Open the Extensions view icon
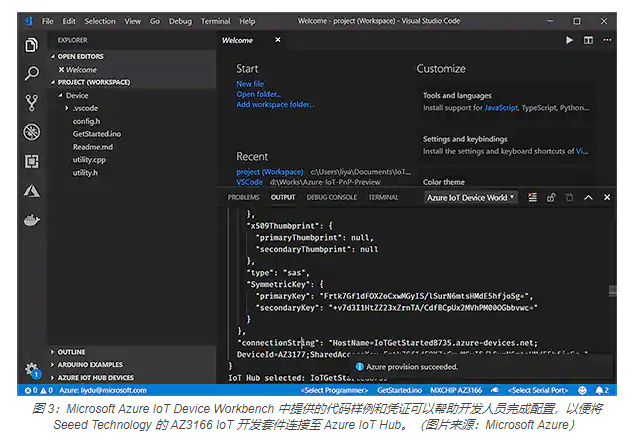The image size is (635, 440). coord(32,161)
